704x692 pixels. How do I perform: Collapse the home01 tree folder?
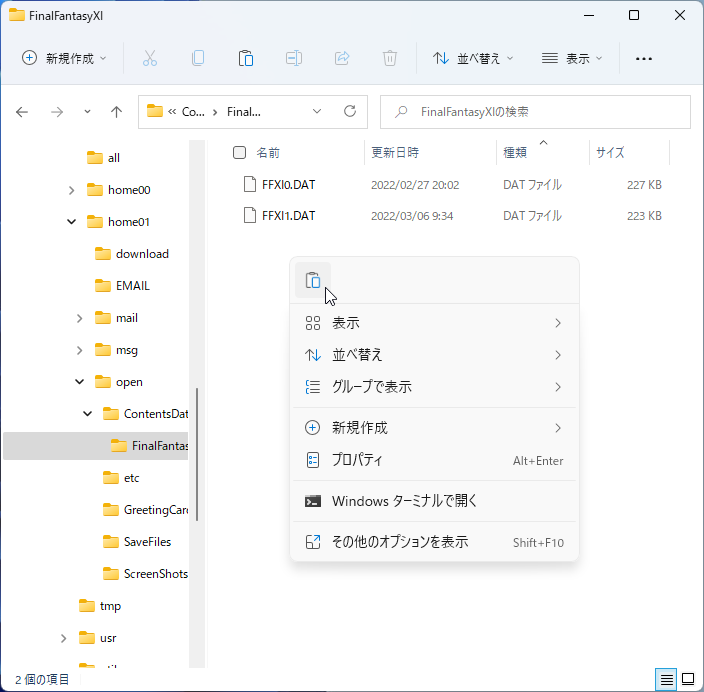pyautogui.click(x=71, y=222)
